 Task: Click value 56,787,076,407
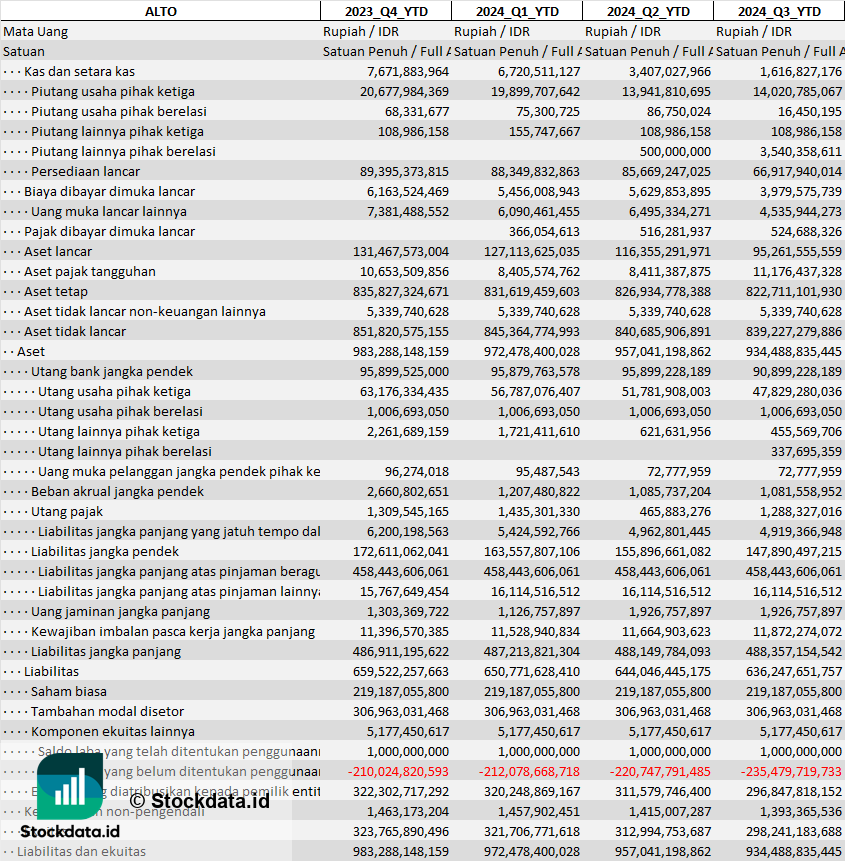tap(535, 392)
